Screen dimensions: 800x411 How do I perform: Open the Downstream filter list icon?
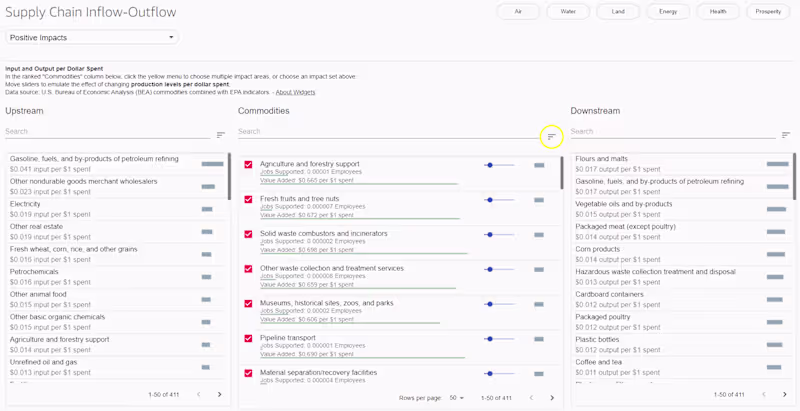pos(786,133)
